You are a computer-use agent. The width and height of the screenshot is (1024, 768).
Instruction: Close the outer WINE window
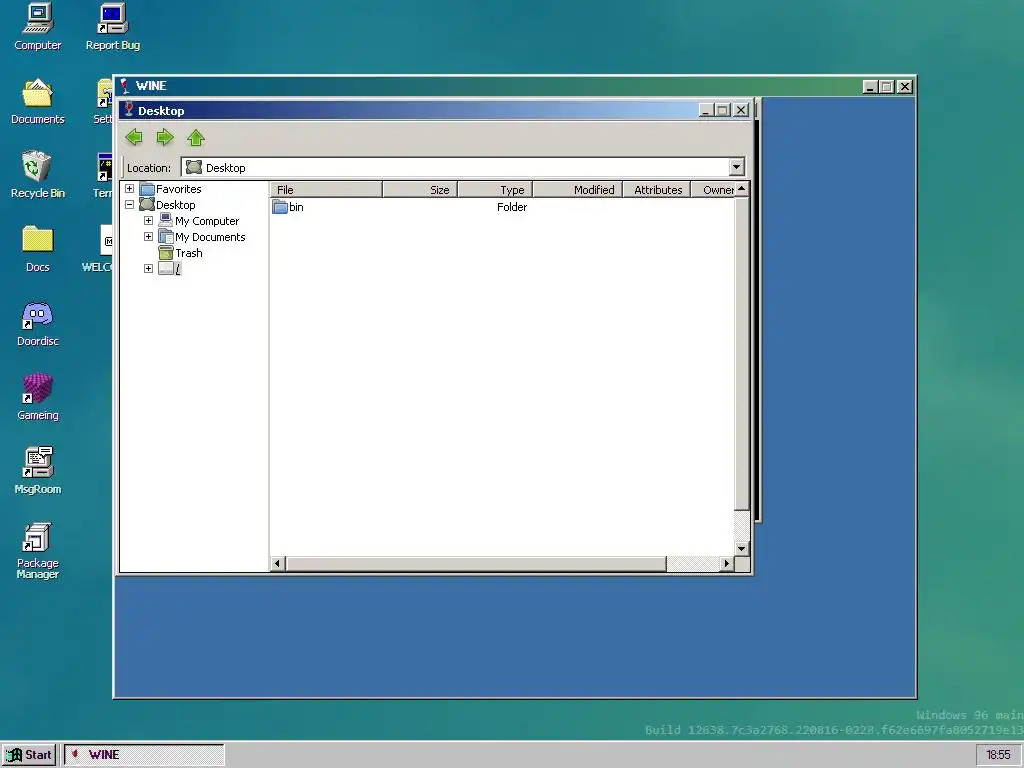click(x=904, y=86)
